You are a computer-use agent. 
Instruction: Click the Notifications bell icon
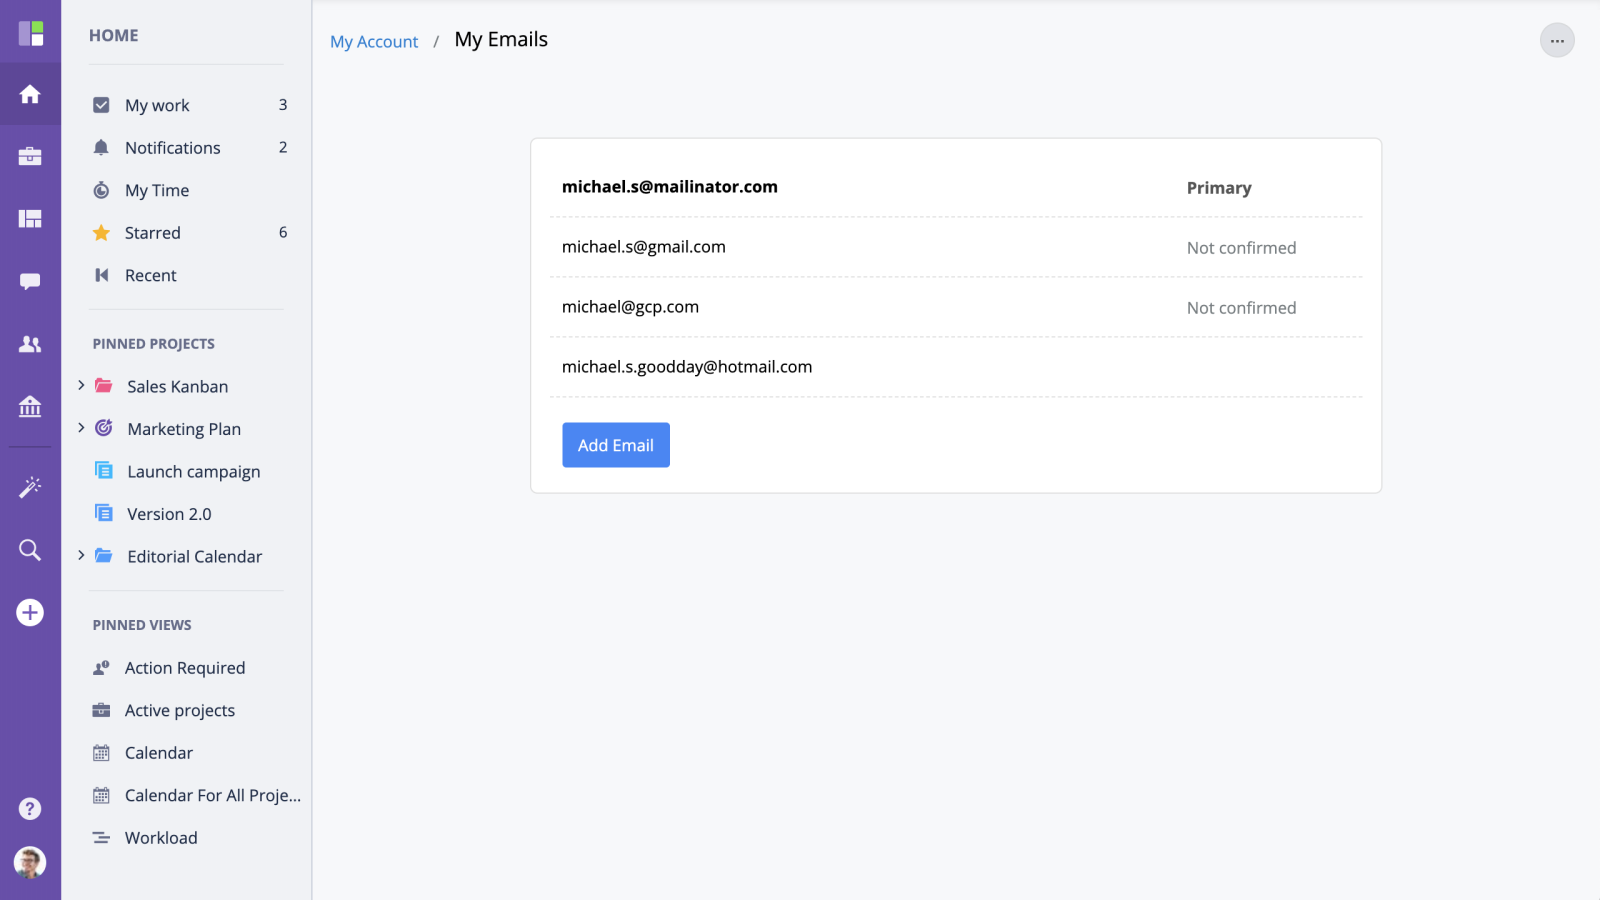click(101, 148)
